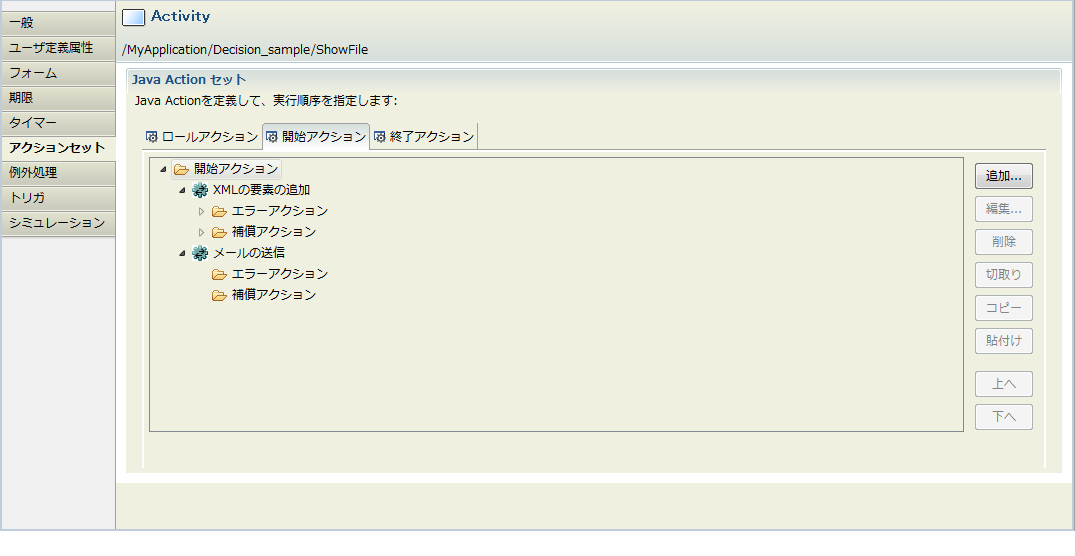Select 補償アクション label under メールの送信
Image resolution: width=1075 pixels, height=556 pixels.
pyautogui.click(x=274, y=295)
